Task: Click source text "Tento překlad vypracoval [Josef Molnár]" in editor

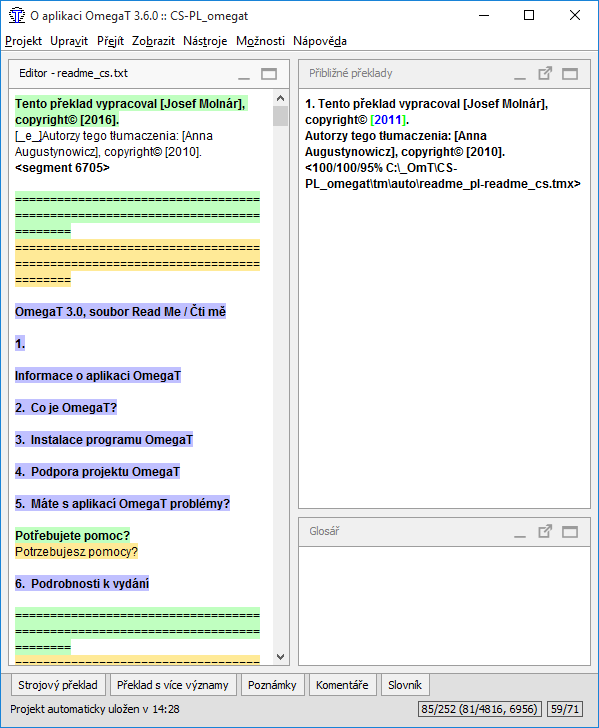Action: coord(130,104)
